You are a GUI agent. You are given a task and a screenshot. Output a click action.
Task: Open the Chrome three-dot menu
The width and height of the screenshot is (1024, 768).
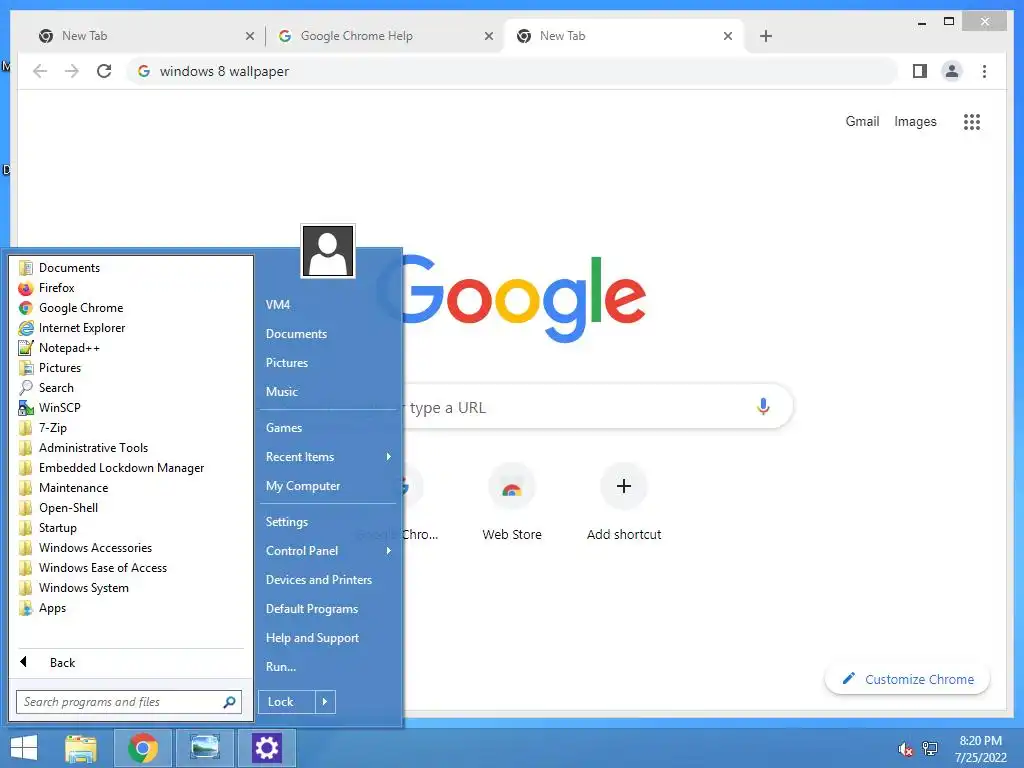point(984,71)
